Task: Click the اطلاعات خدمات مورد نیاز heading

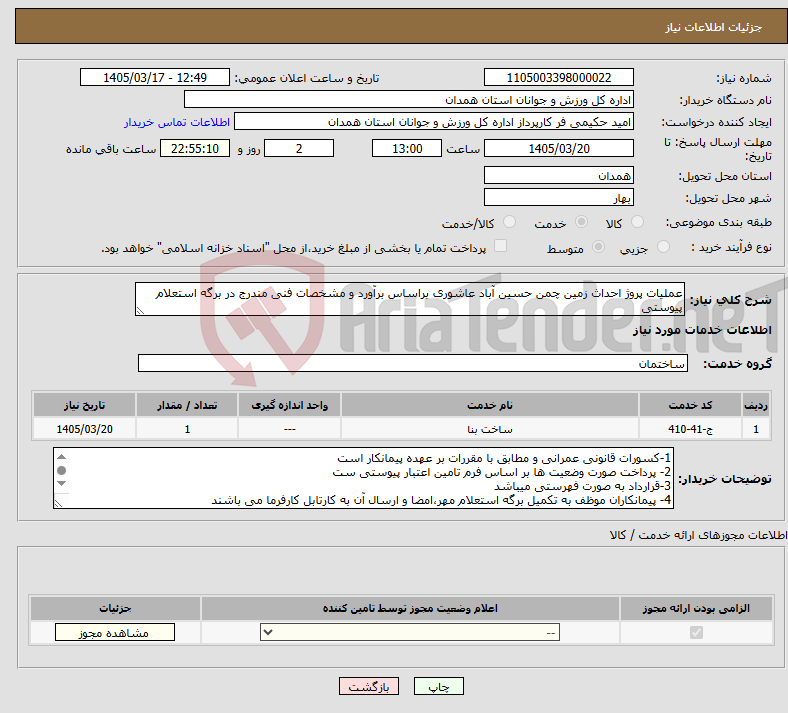Action: click(702, 330)
